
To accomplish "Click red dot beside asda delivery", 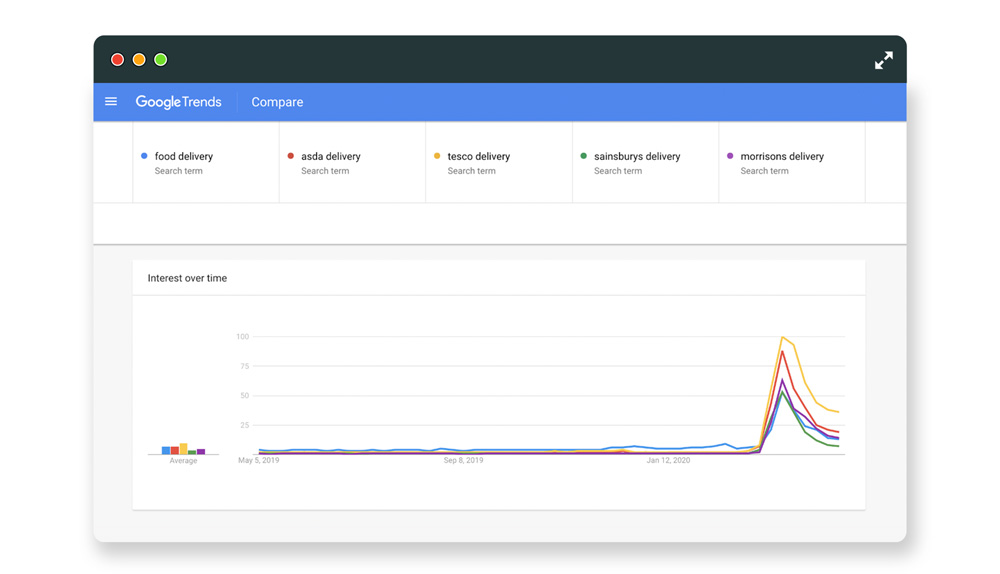I will click(x=291, y=156).
